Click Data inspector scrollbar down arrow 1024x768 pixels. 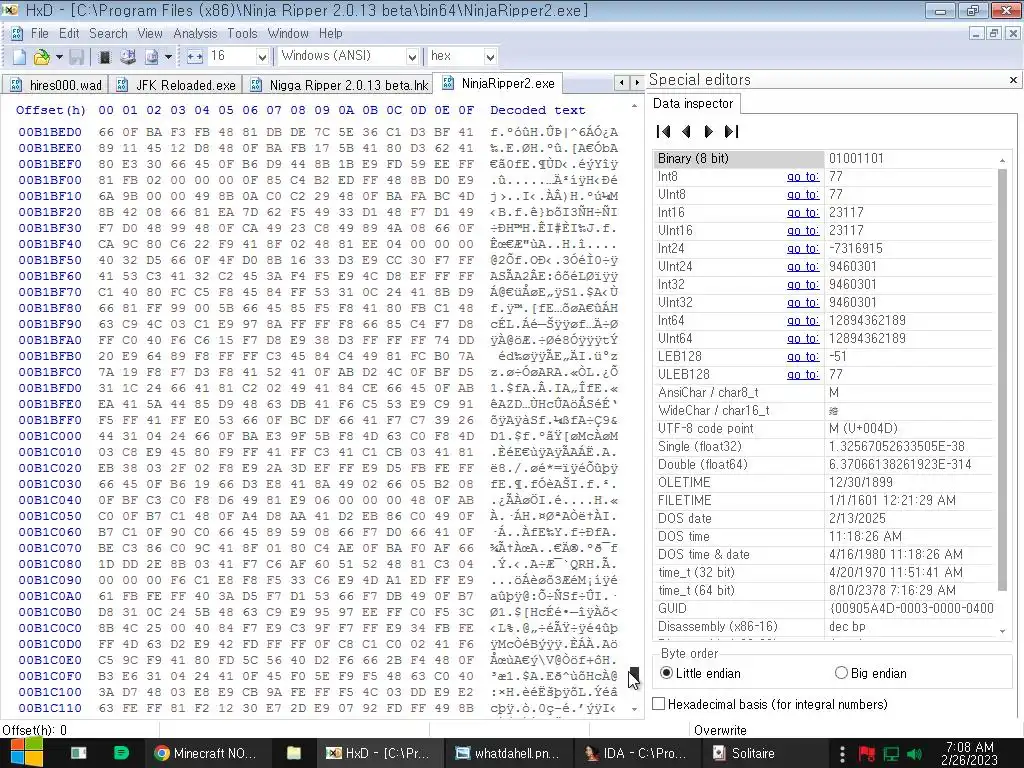point(1002,631)
